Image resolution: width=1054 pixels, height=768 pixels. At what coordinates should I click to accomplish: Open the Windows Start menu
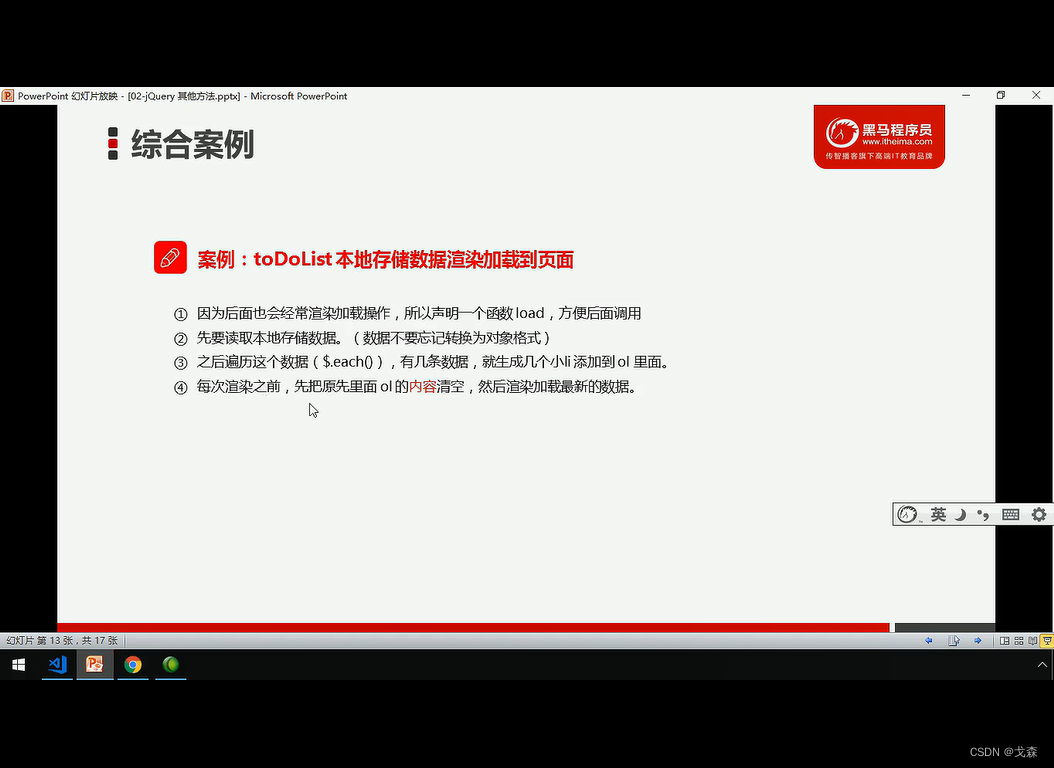coord(19,665)
